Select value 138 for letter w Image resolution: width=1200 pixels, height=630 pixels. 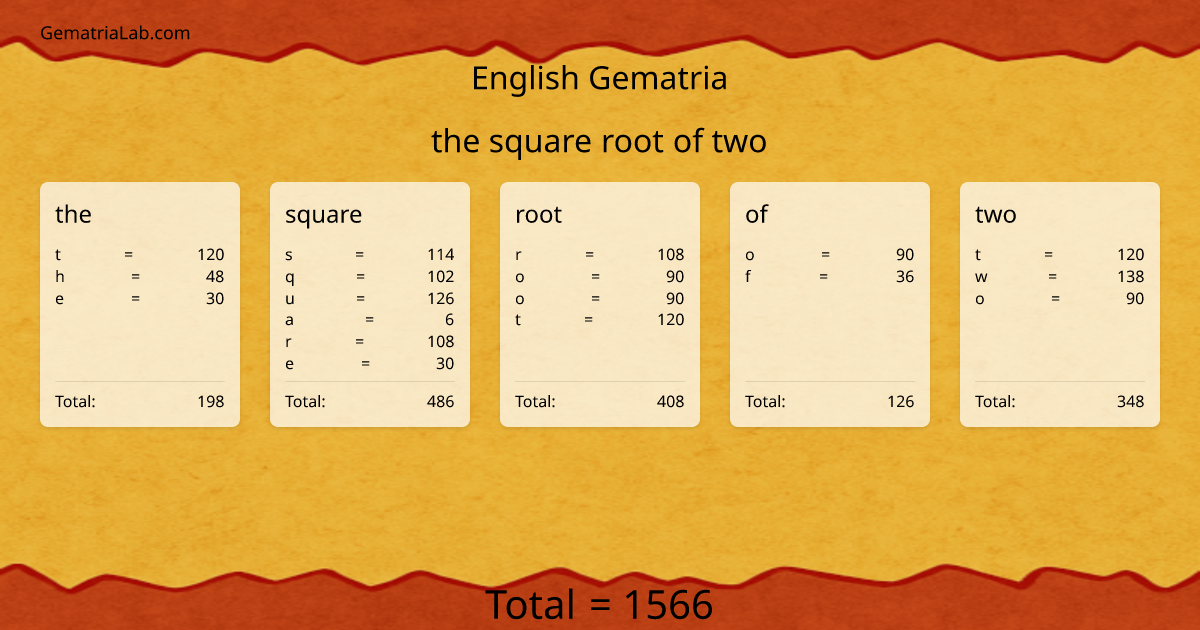[1131, 277]
